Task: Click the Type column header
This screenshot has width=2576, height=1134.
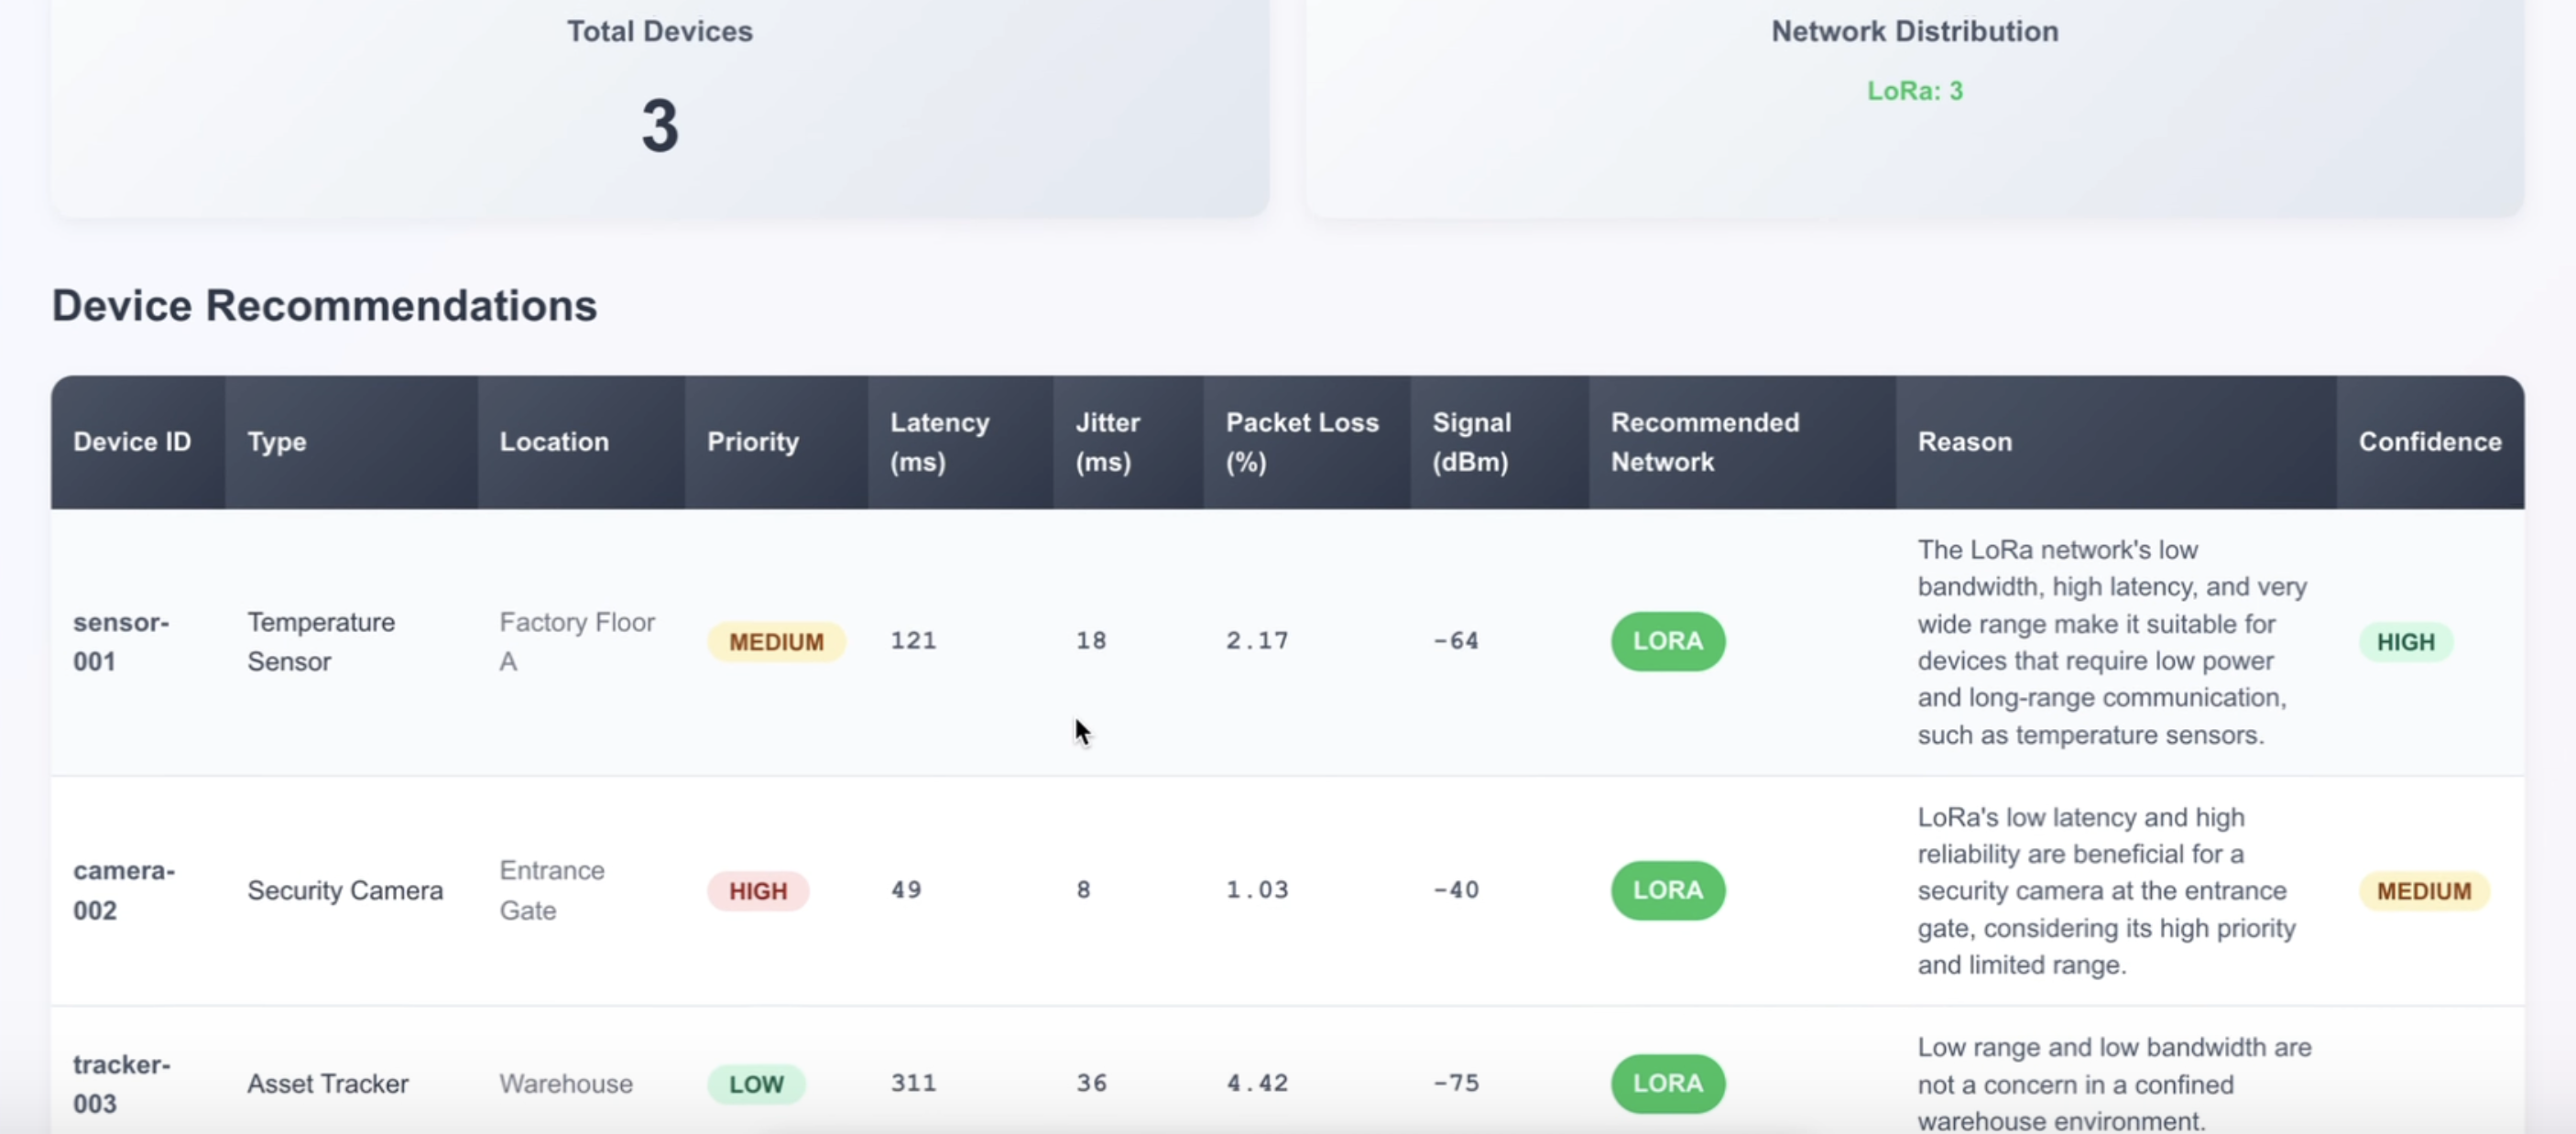Action: 277,442
